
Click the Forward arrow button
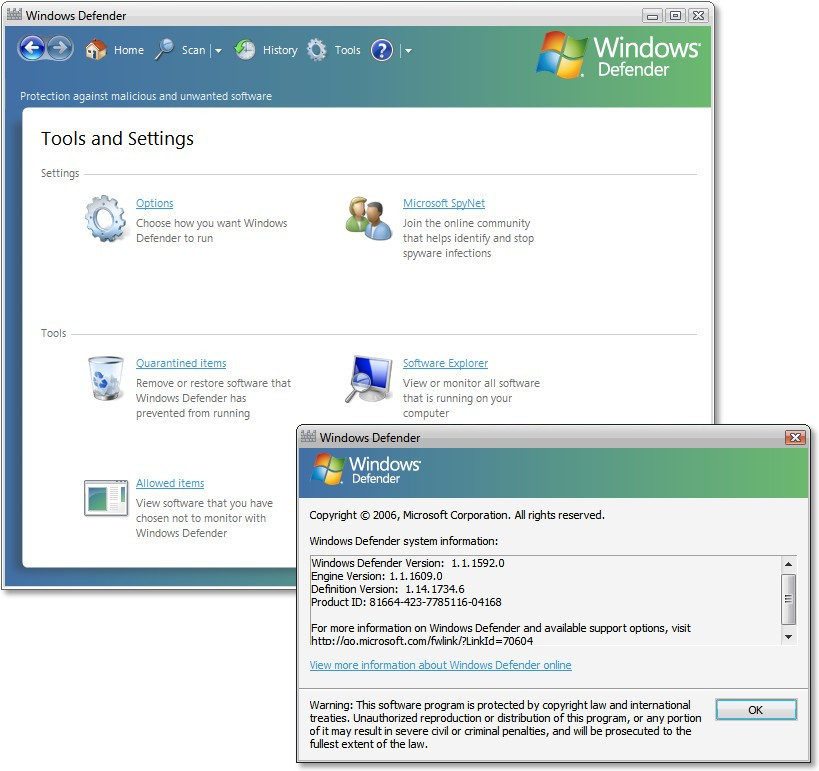tap(60, 49)
